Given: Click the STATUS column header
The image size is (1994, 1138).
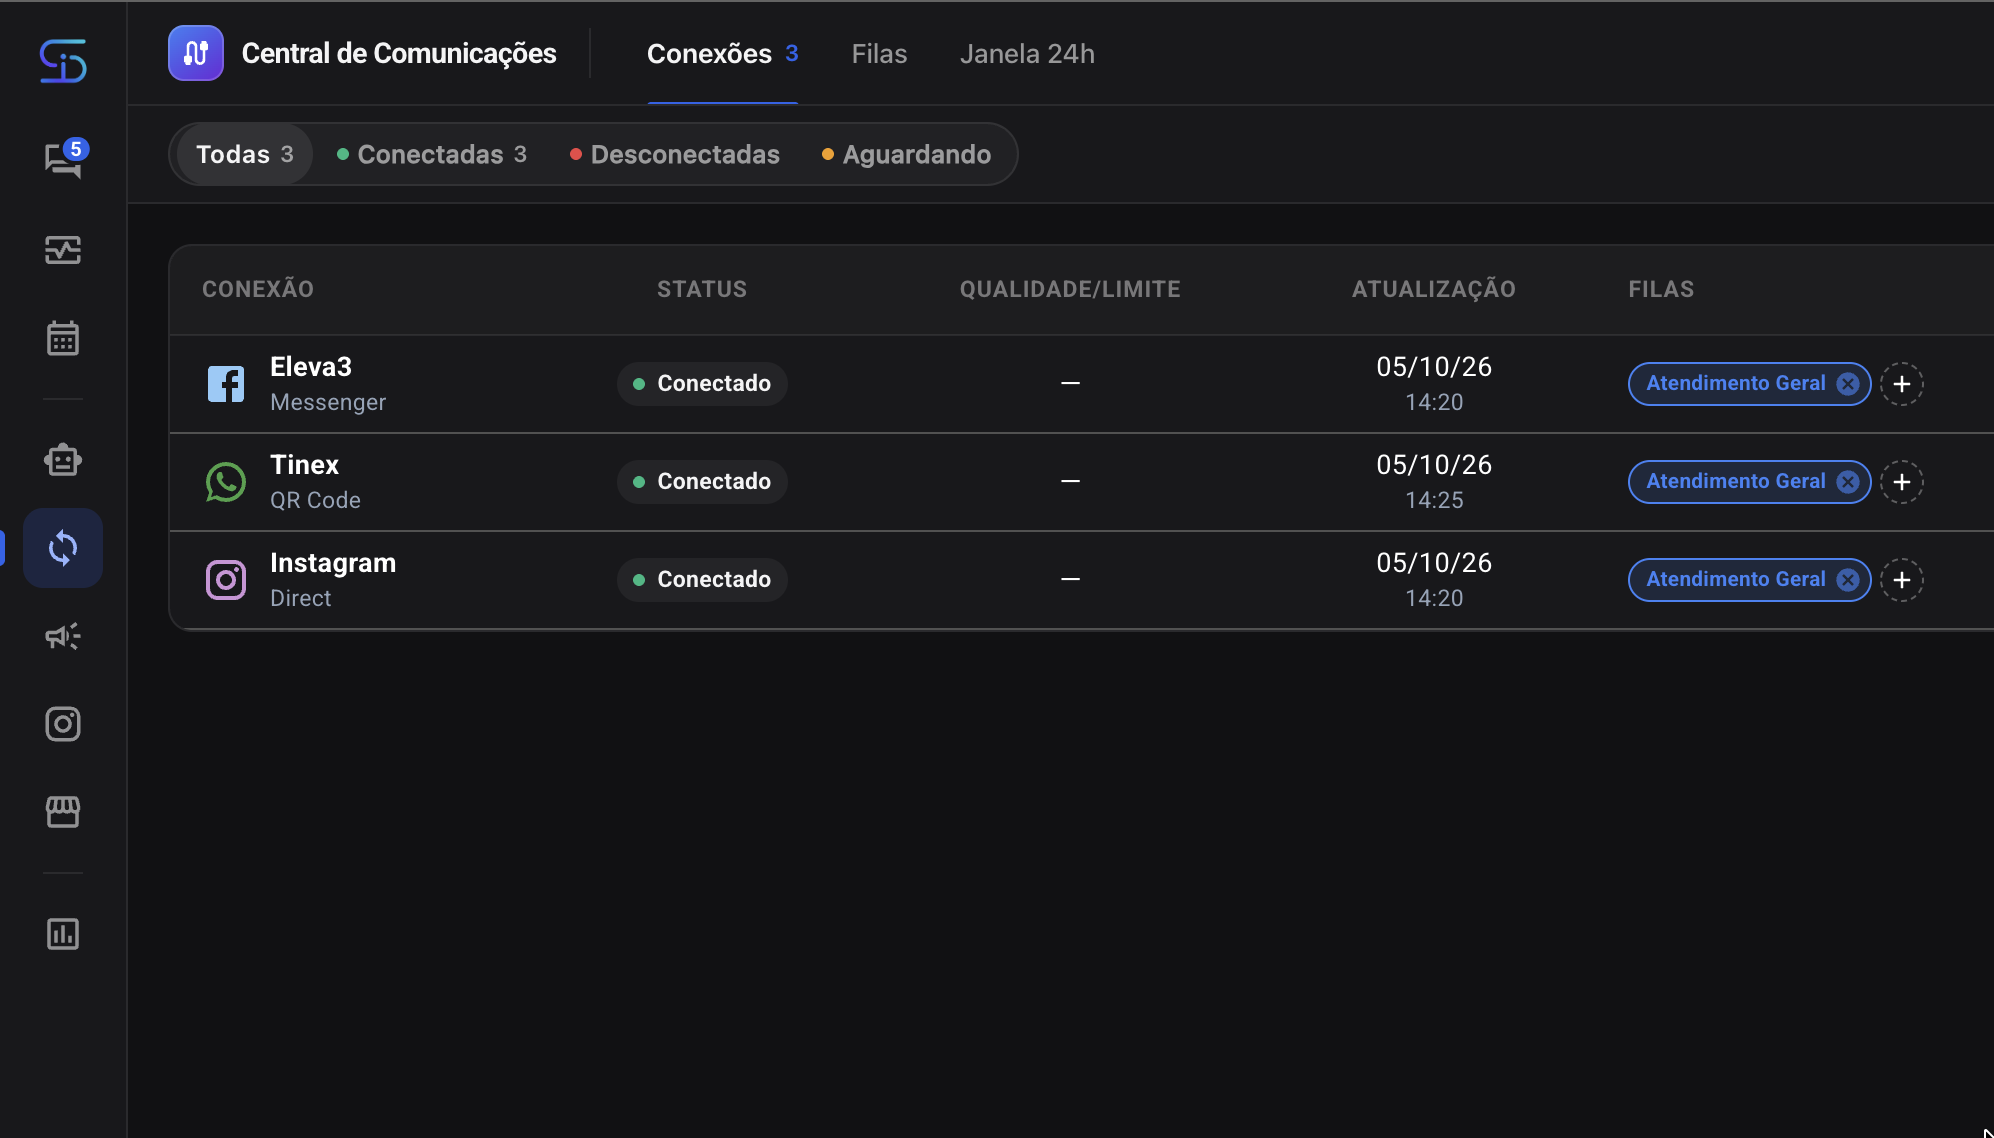Looking at the screenshot, I should pos(702,289).
